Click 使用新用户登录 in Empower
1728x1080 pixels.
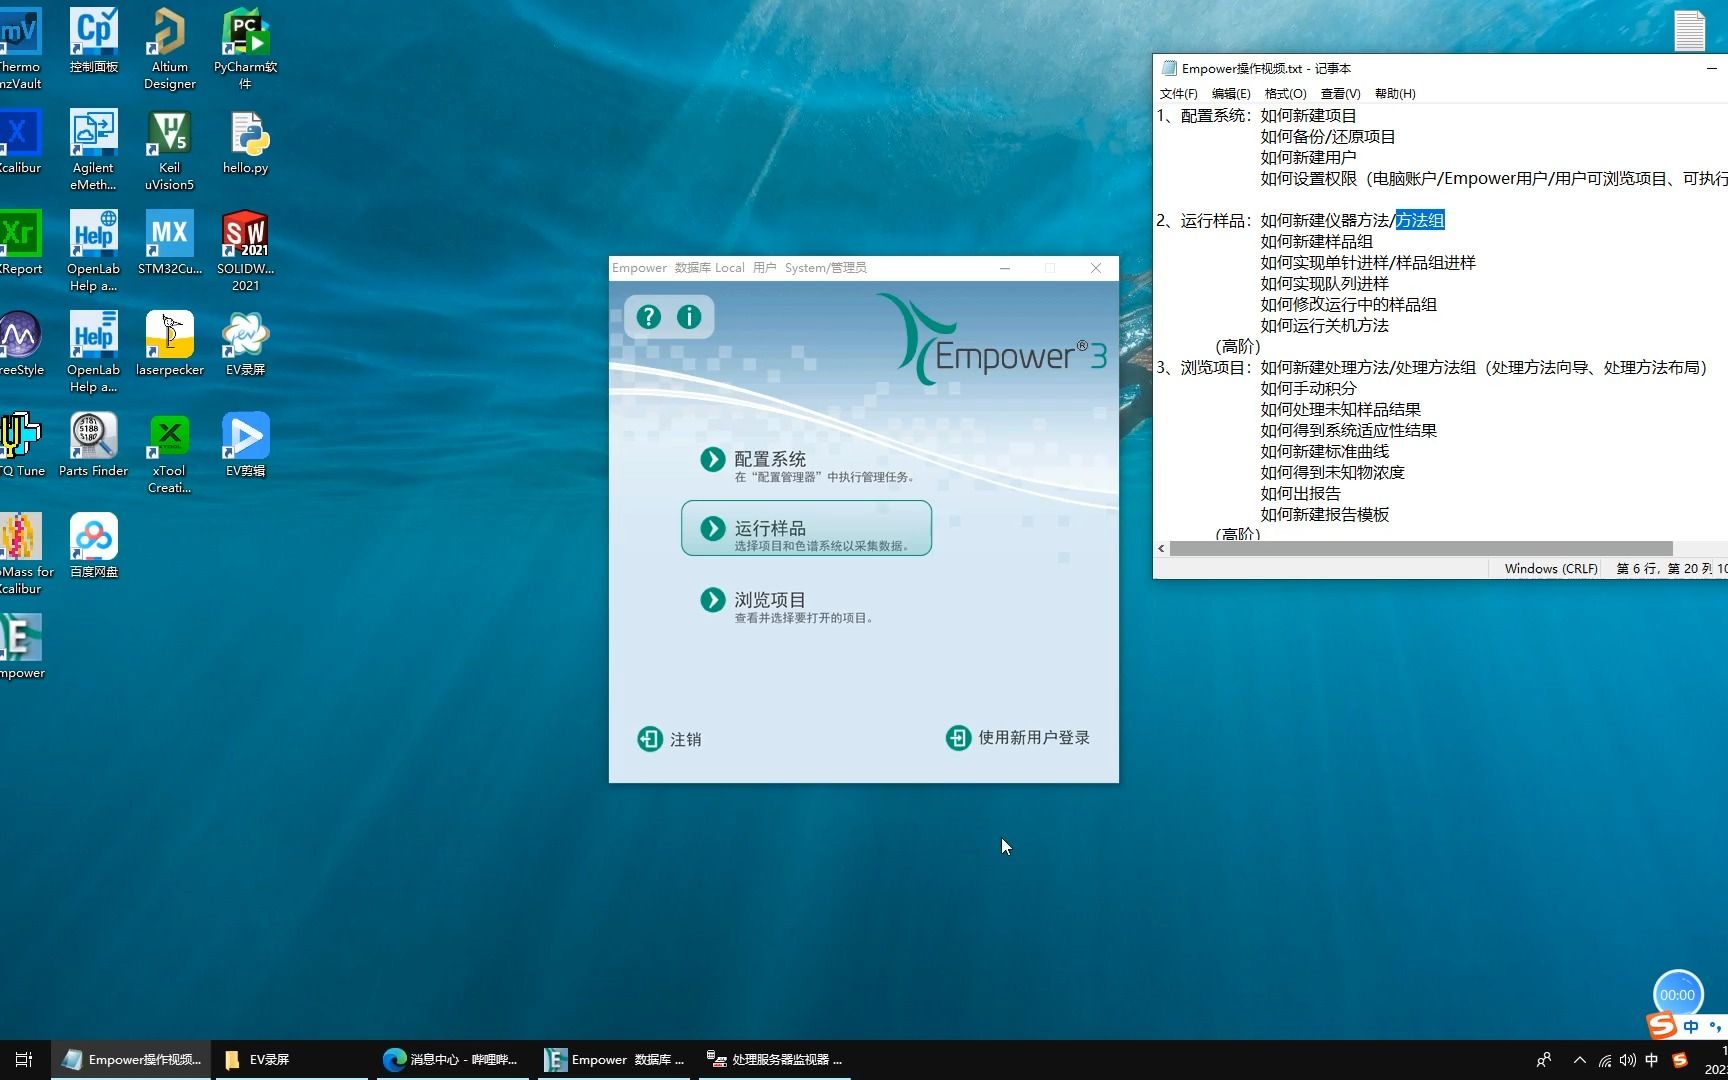pos(1017,738)
